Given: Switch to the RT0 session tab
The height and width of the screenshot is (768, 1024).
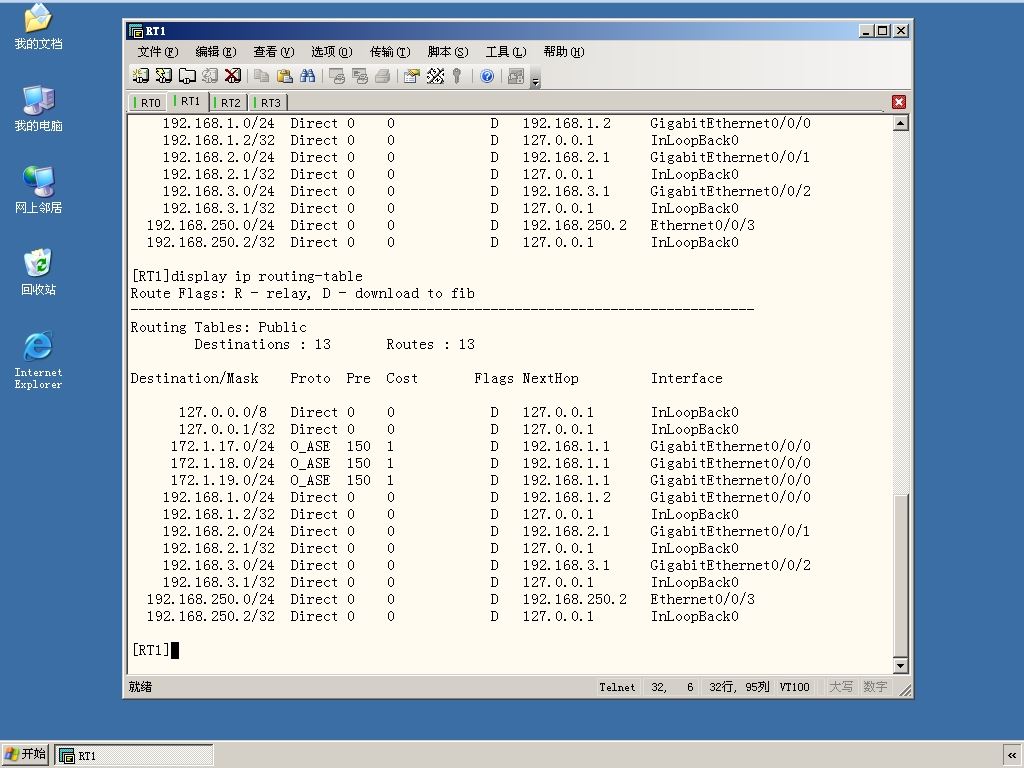Looking at the screenshot, I should click(148, 103).
